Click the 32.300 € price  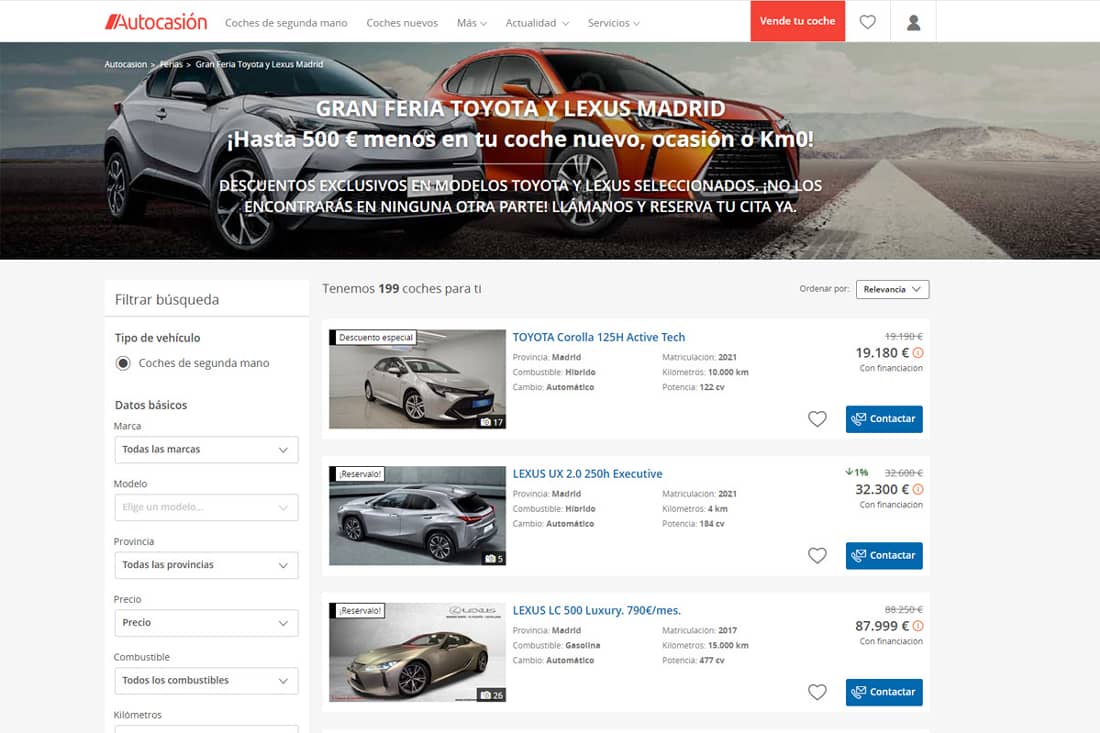click(882, 490)
